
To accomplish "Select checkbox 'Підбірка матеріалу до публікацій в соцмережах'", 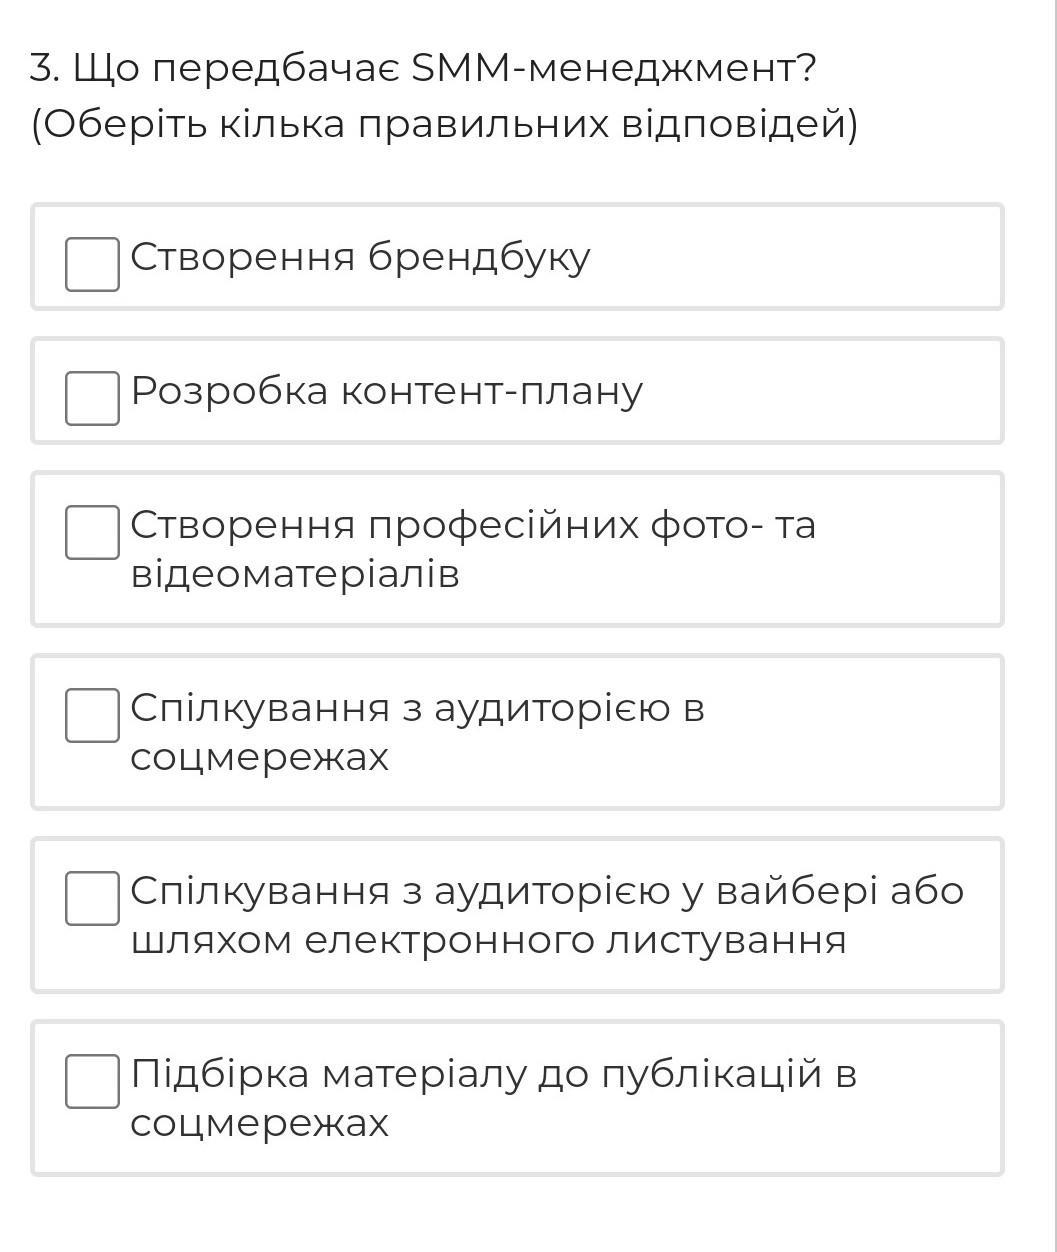I will (x=92, y=1081).
